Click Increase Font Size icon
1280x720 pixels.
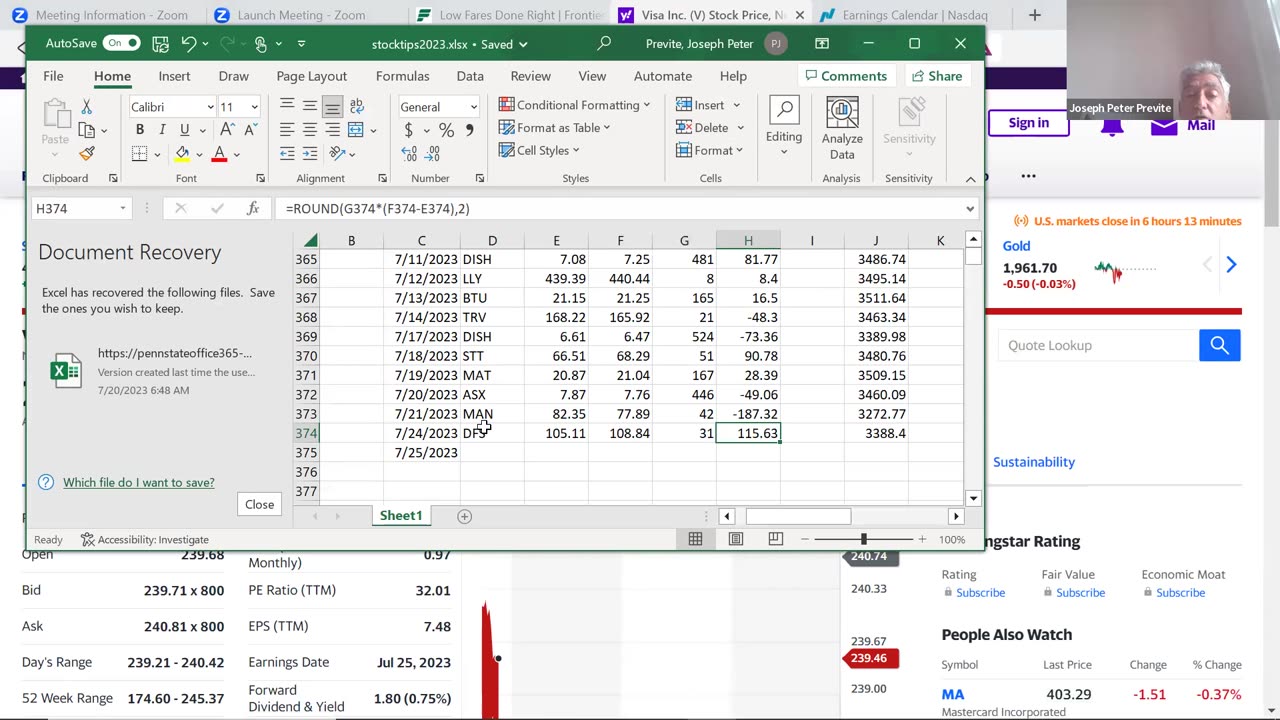point(227,130)
